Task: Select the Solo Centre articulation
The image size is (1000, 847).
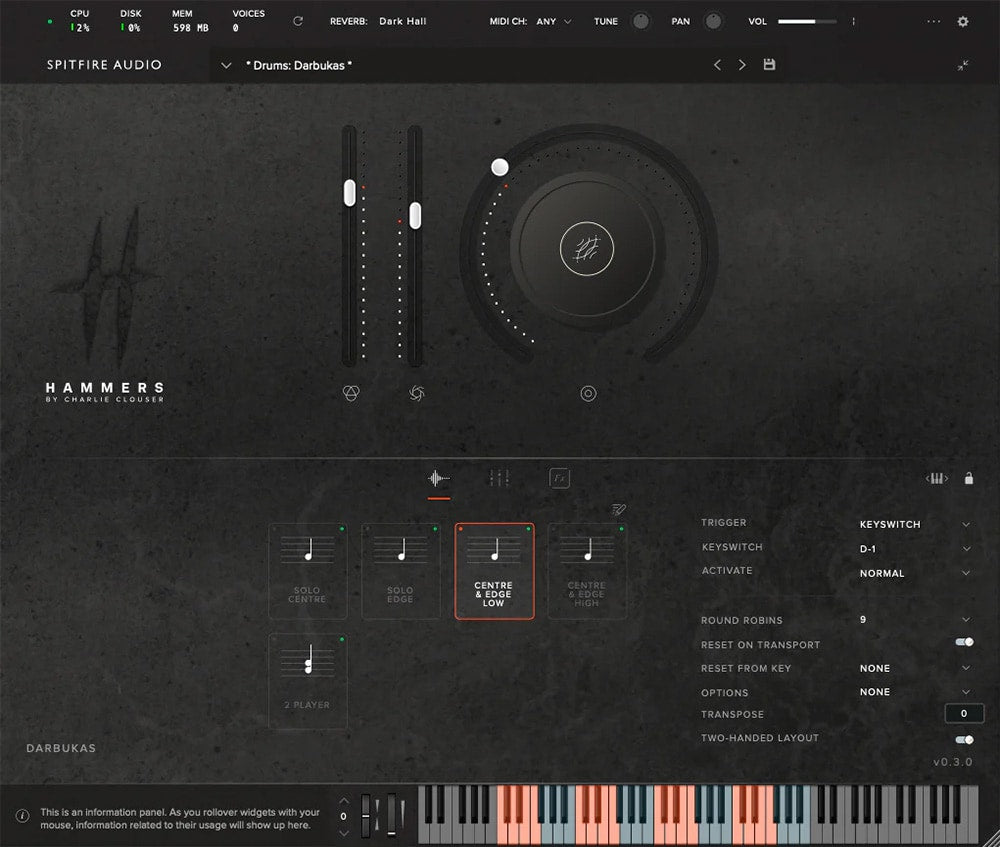Action: 308,571
